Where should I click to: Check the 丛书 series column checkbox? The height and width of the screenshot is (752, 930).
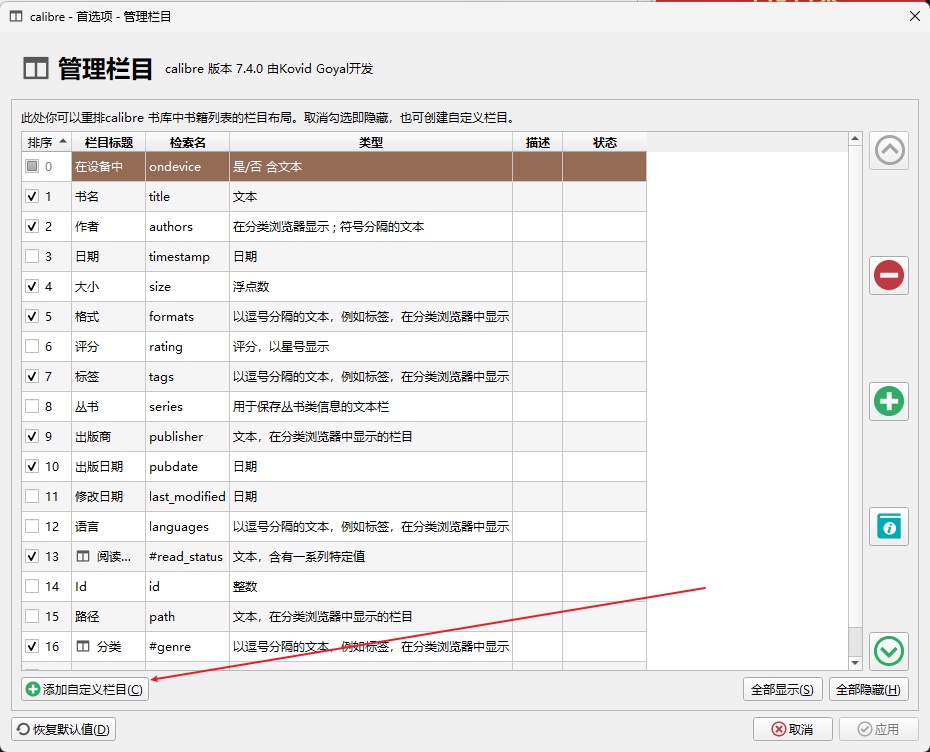pos(32,407)
